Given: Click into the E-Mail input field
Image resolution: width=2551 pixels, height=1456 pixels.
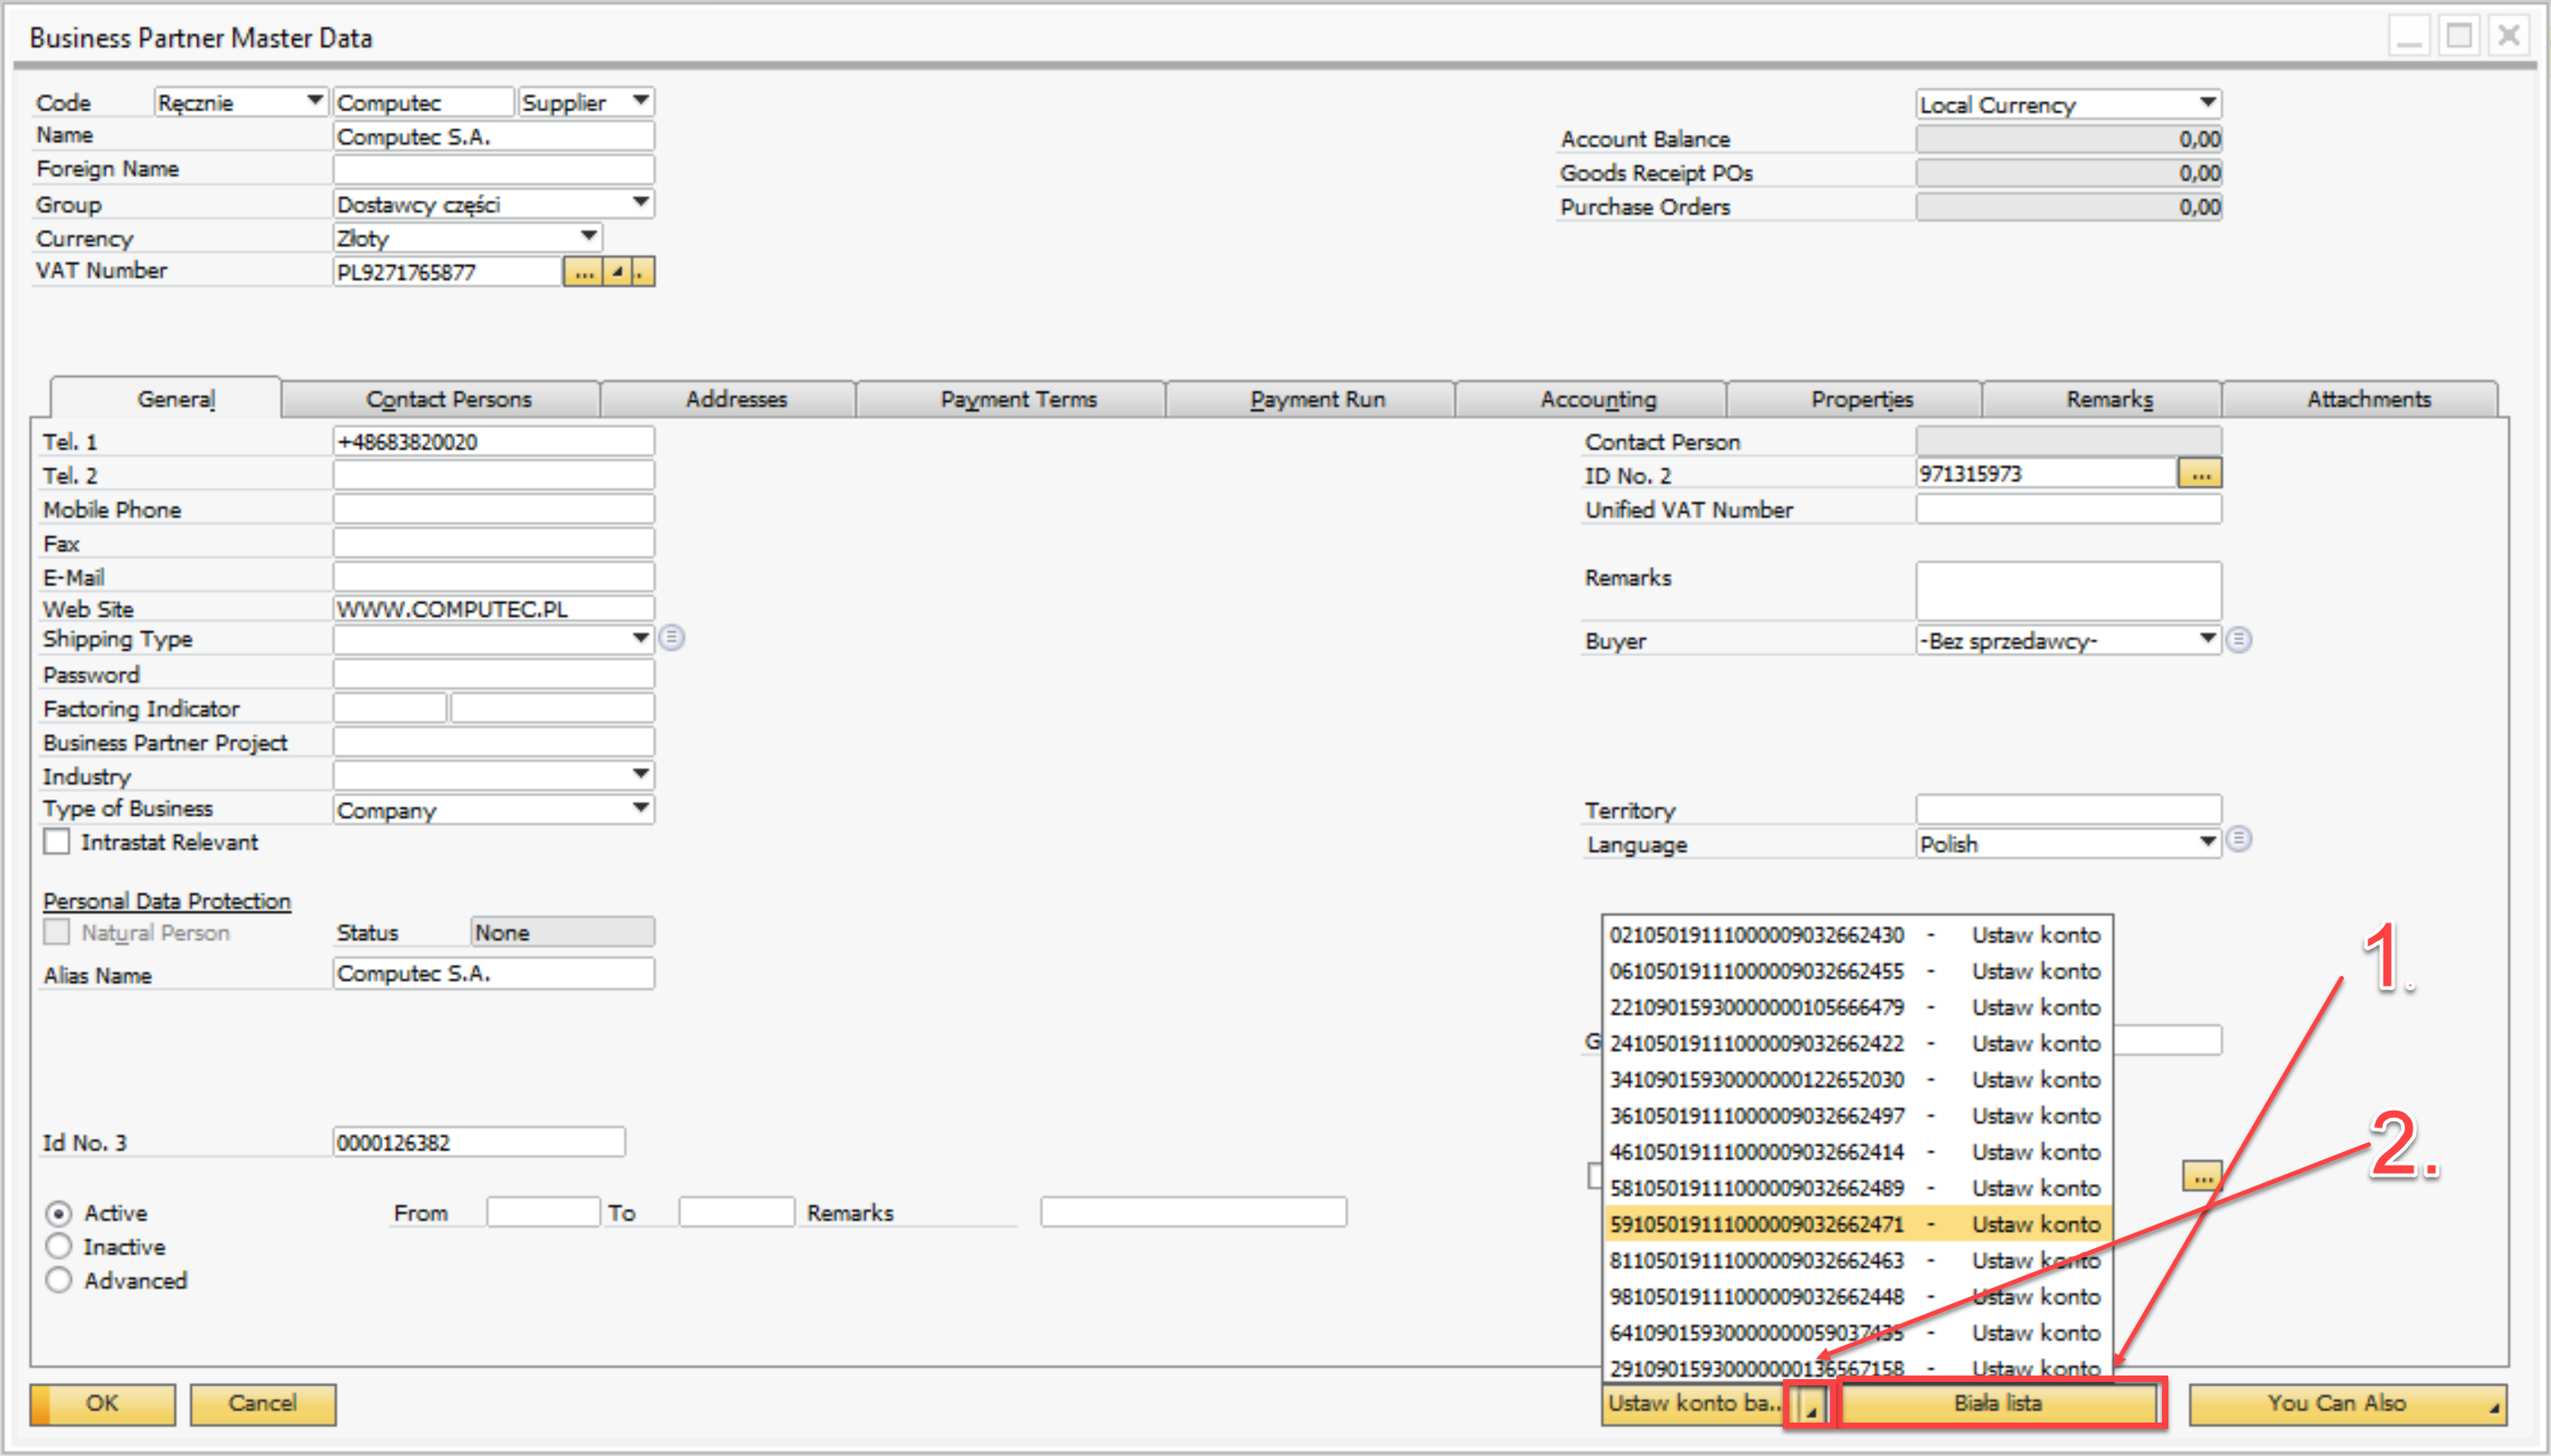Looking at the screenshot, I should (x=493, y=577).
